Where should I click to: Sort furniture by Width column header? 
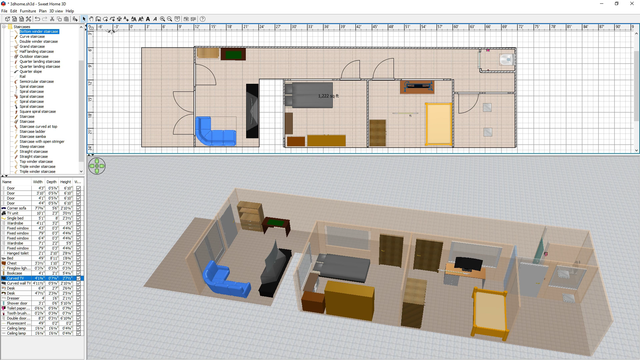tap(38, 182)
